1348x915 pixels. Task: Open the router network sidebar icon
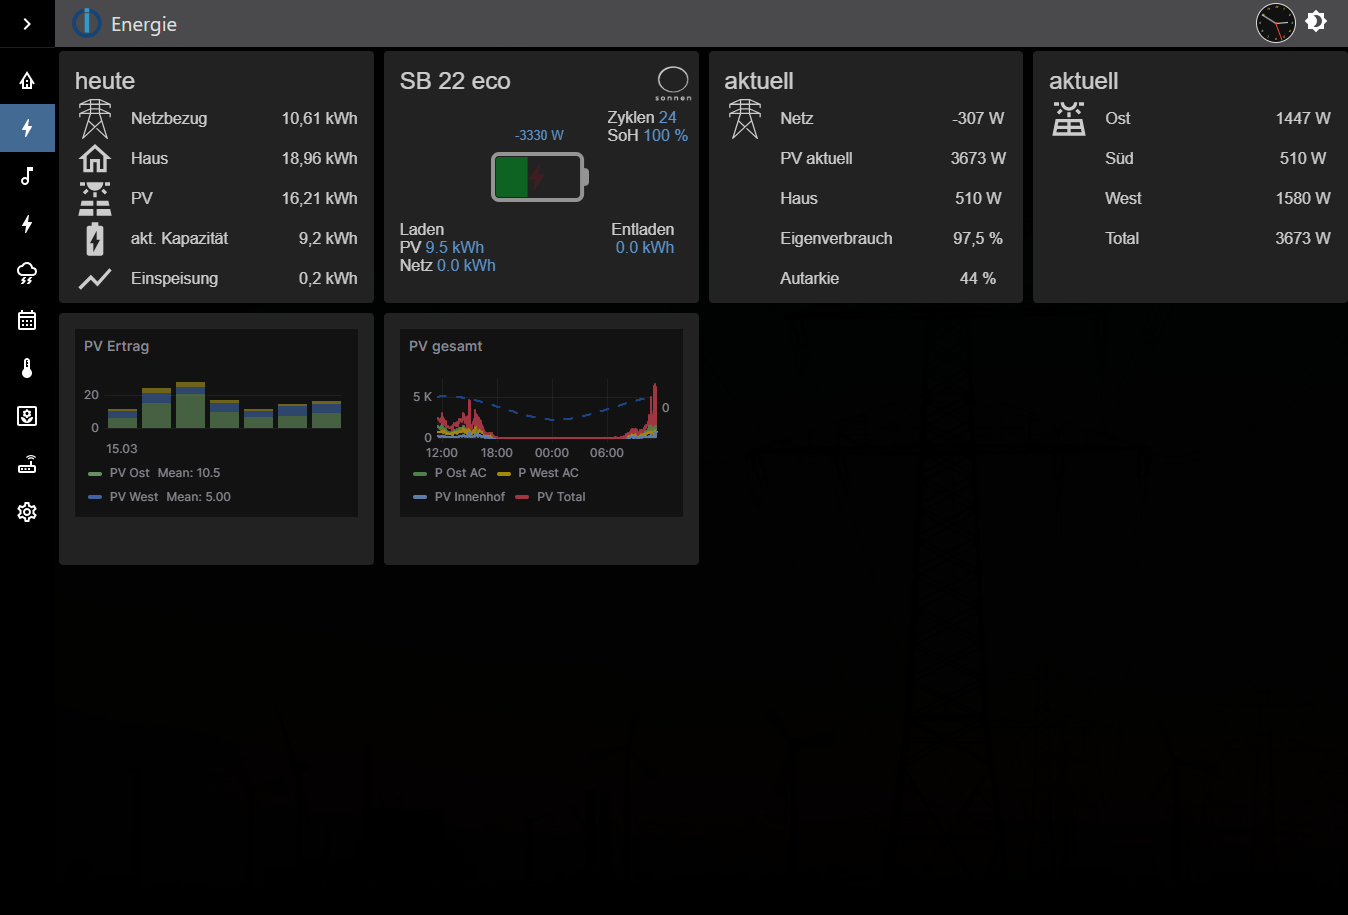tap(27, 464)
